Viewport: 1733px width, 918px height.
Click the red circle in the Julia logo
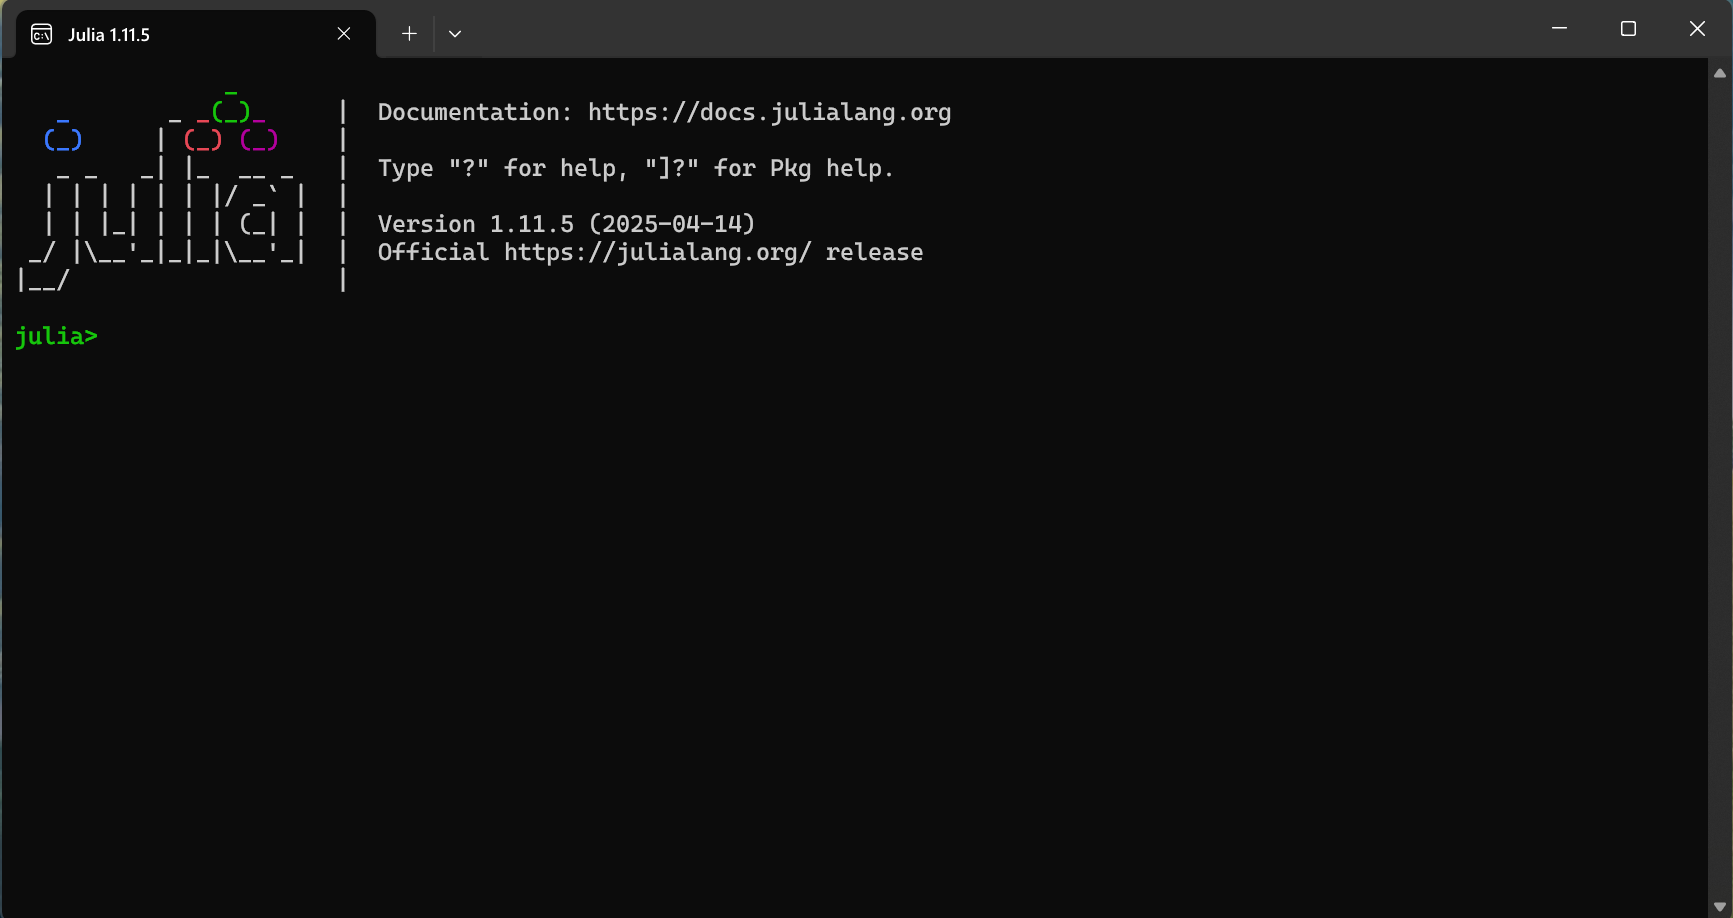(203, 139)
